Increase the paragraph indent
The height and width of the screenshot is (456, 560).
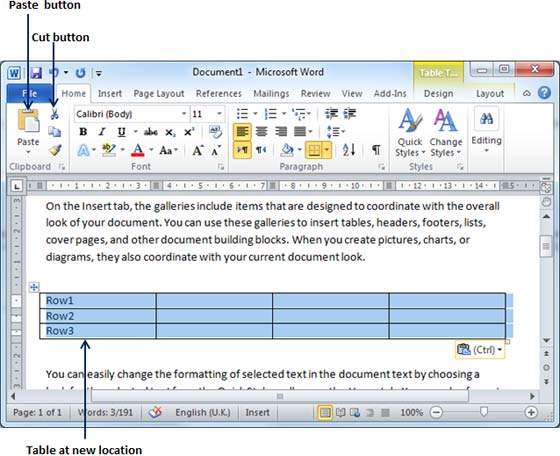(350, 114)
